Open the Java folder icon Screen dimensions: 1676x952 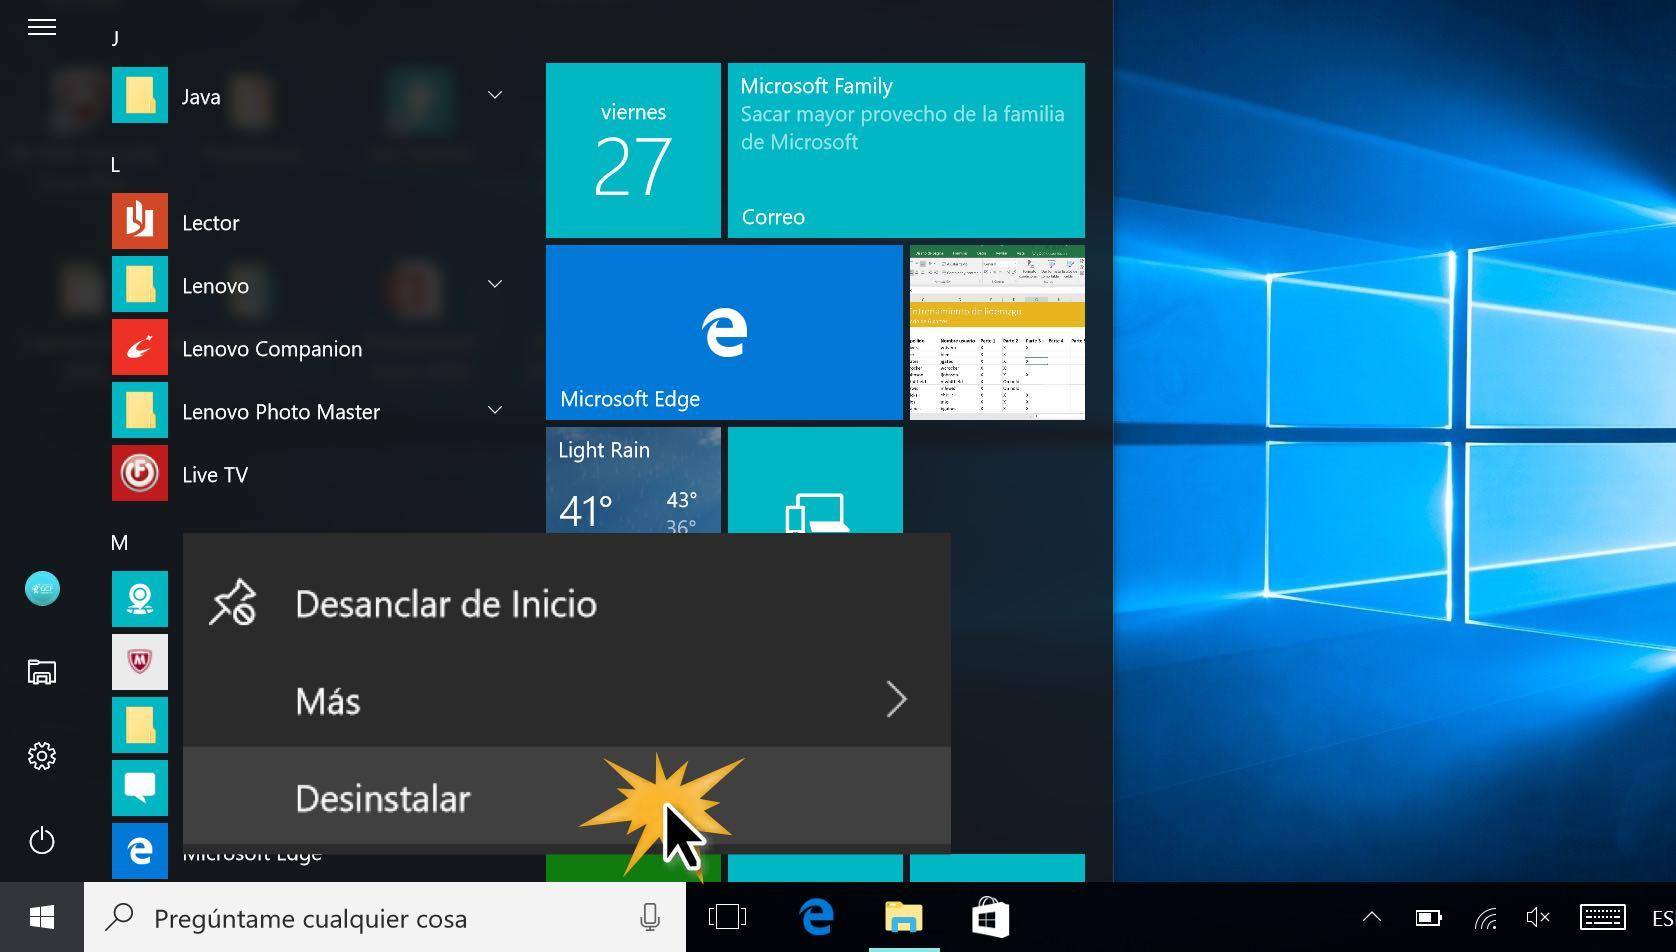tap(140, 96)
